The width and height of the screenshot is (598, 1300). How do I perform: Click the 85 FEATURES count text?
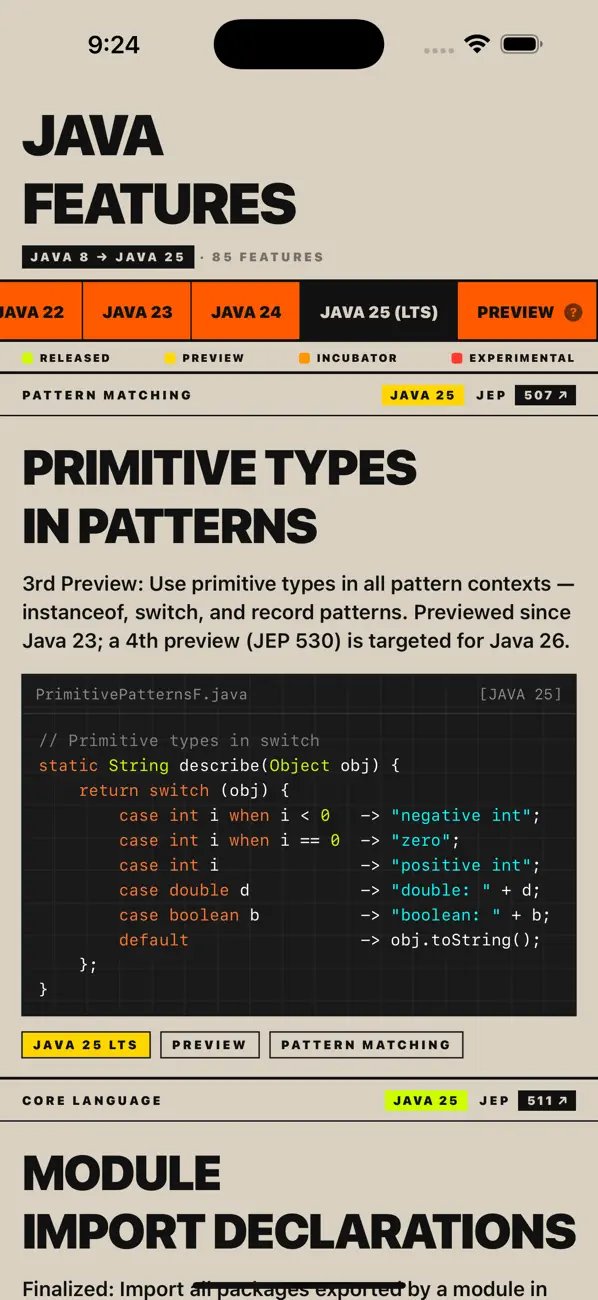[268, 257]
